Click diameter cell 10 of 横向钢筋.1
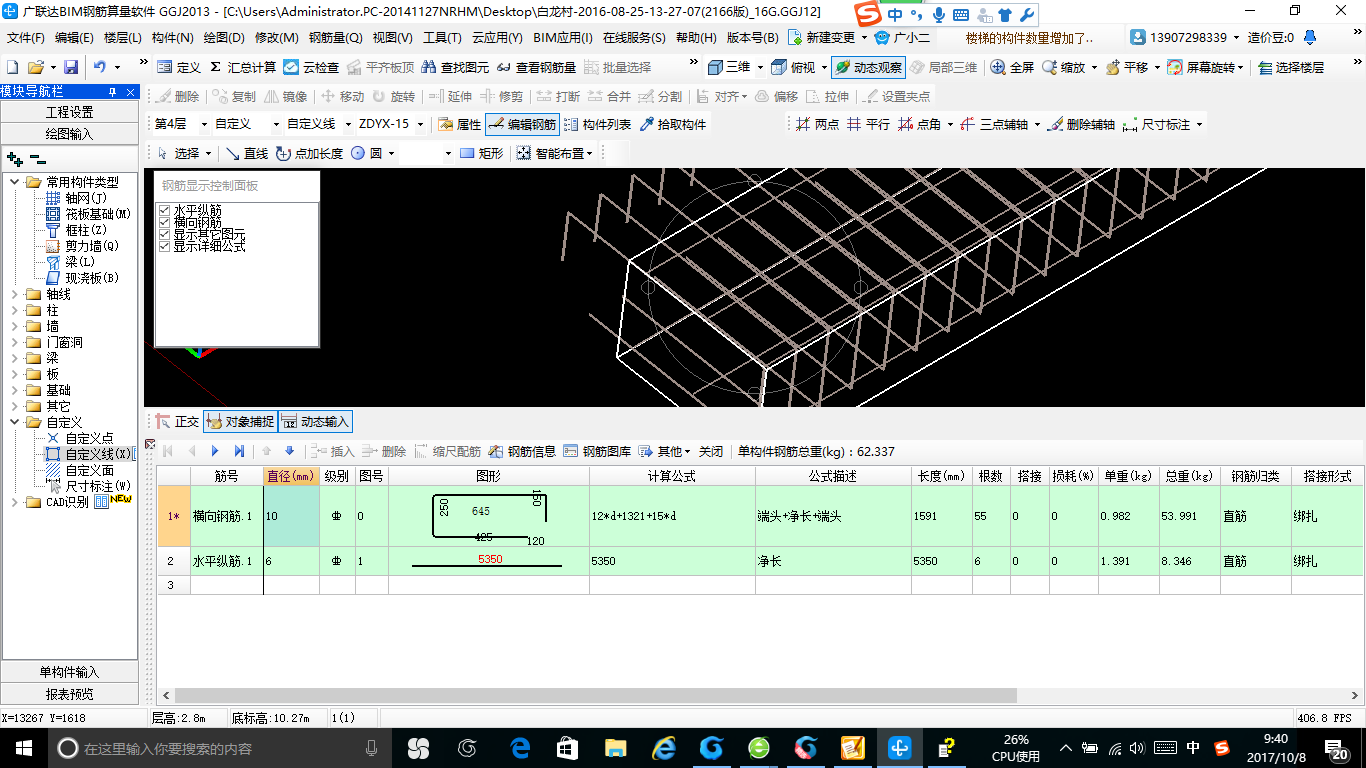This screenshot has width=1366, height=768. click(291, 516)
